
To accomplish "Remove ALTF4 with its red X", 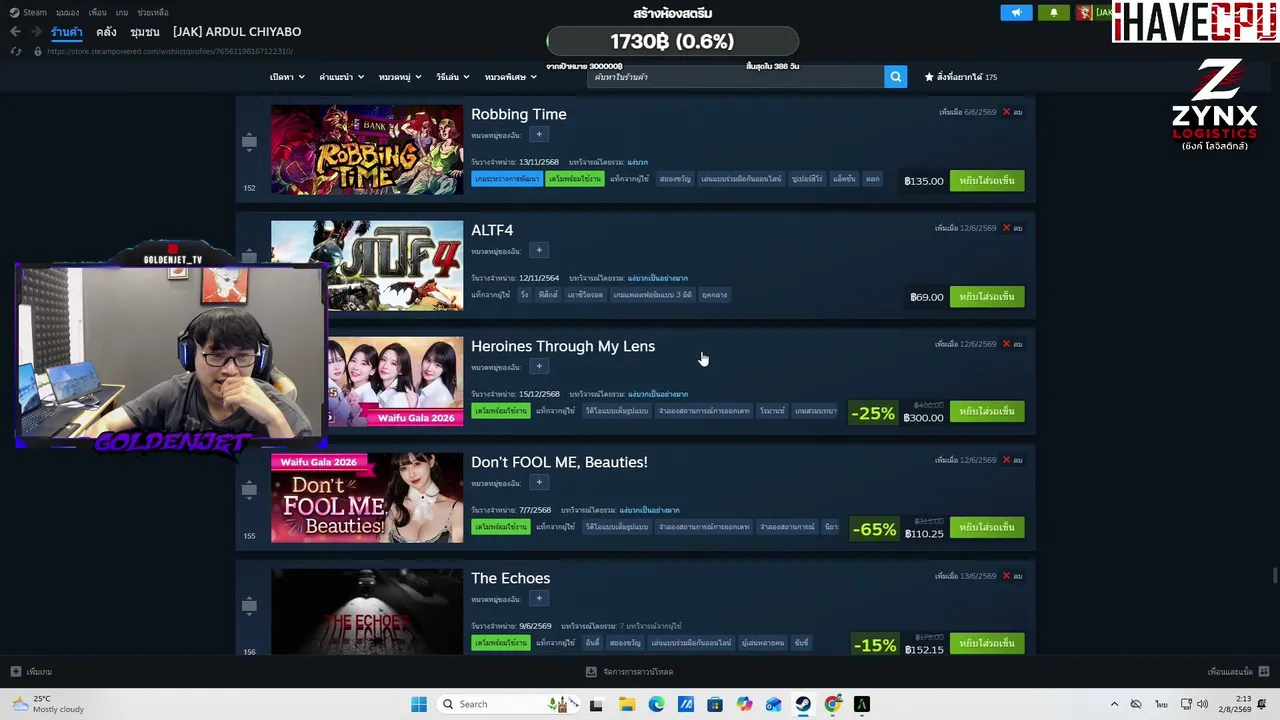I will 1006,228.
